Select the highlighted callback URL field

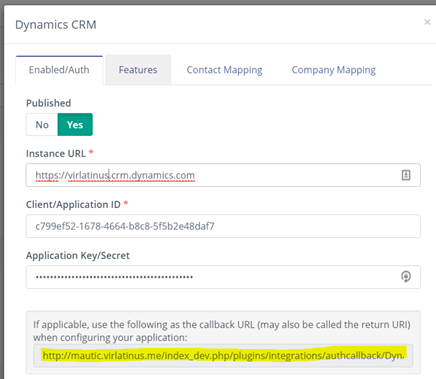[223, 356]
